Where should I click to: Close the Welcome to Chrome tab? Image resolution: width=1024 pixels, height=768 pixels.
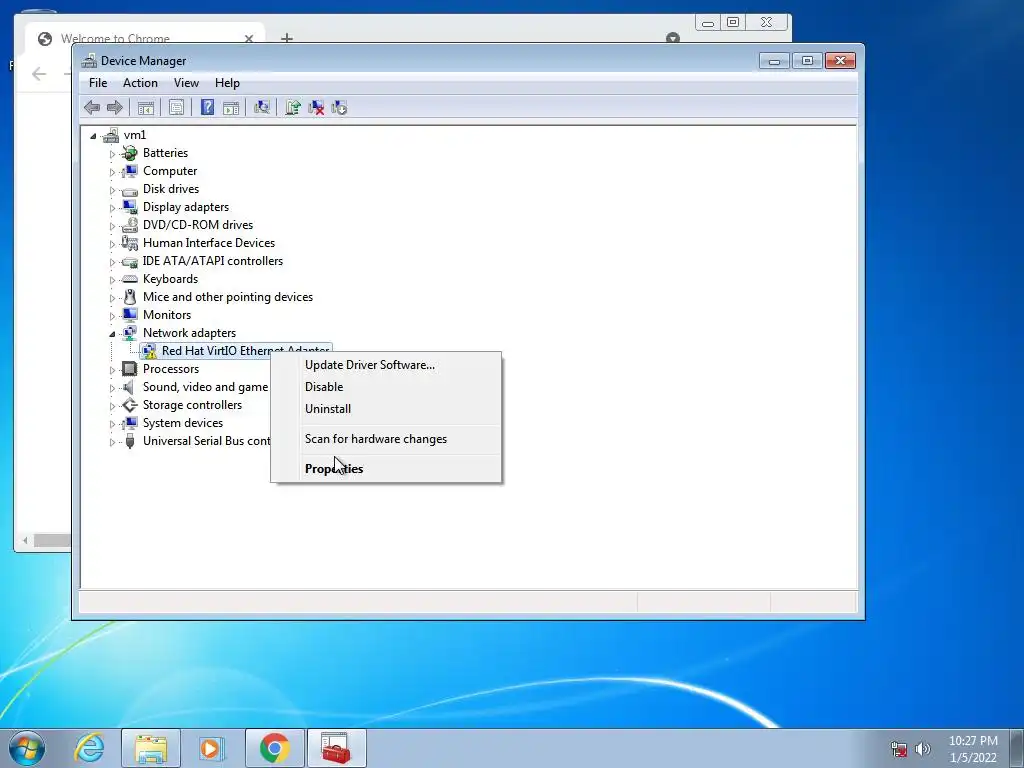[x=249, y=39]
